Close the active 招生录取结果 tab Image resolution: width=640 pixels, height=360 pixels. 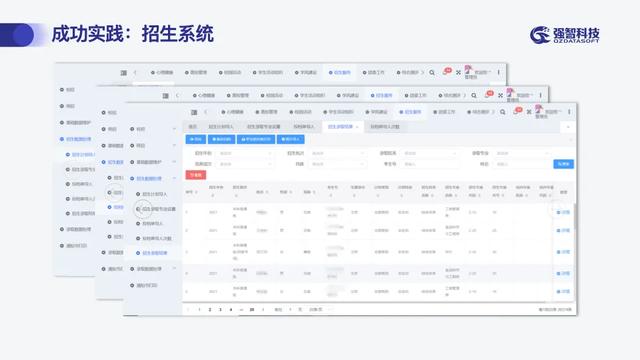point(357,127)
